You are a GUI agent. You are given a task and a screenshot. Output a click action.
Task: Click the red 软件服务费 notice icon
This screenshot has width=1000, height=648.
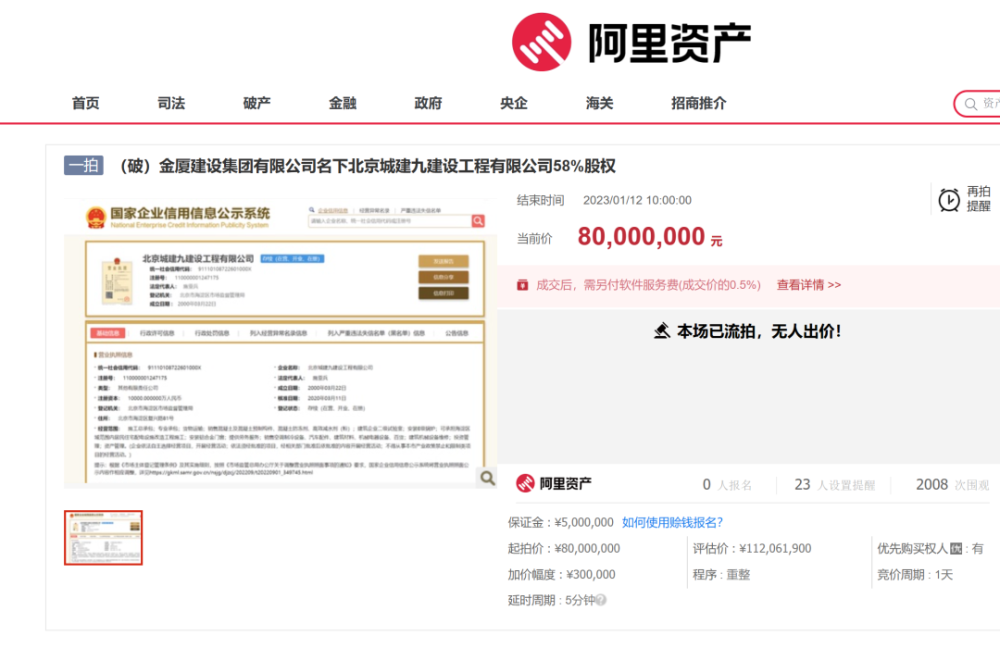pyautogui.click(x=522, y=285)
